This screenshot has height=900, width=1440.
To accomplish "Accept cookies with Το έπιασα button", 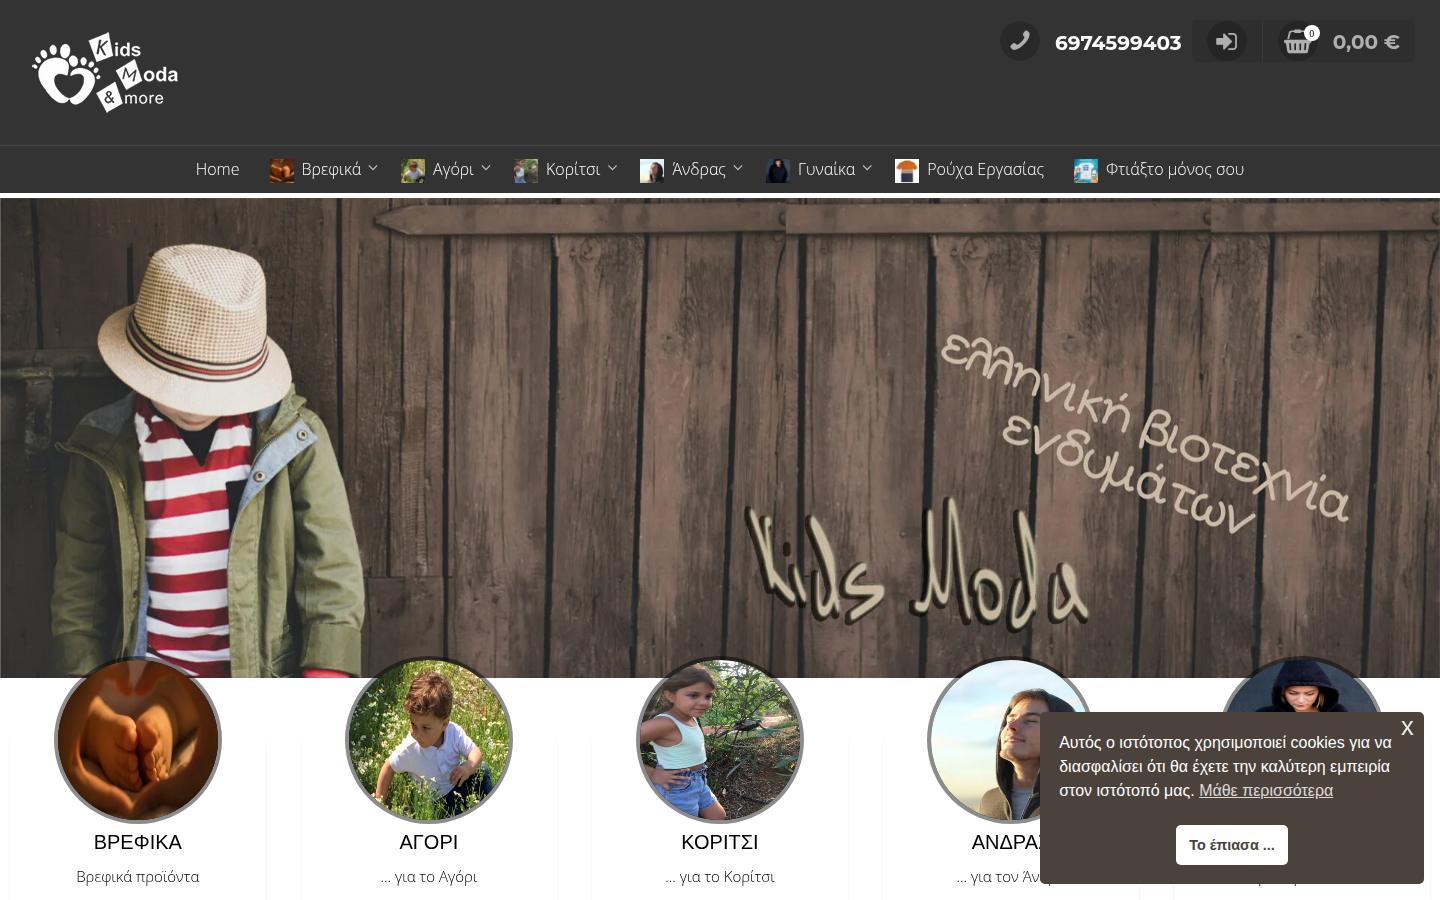I will coord(1232,845).
